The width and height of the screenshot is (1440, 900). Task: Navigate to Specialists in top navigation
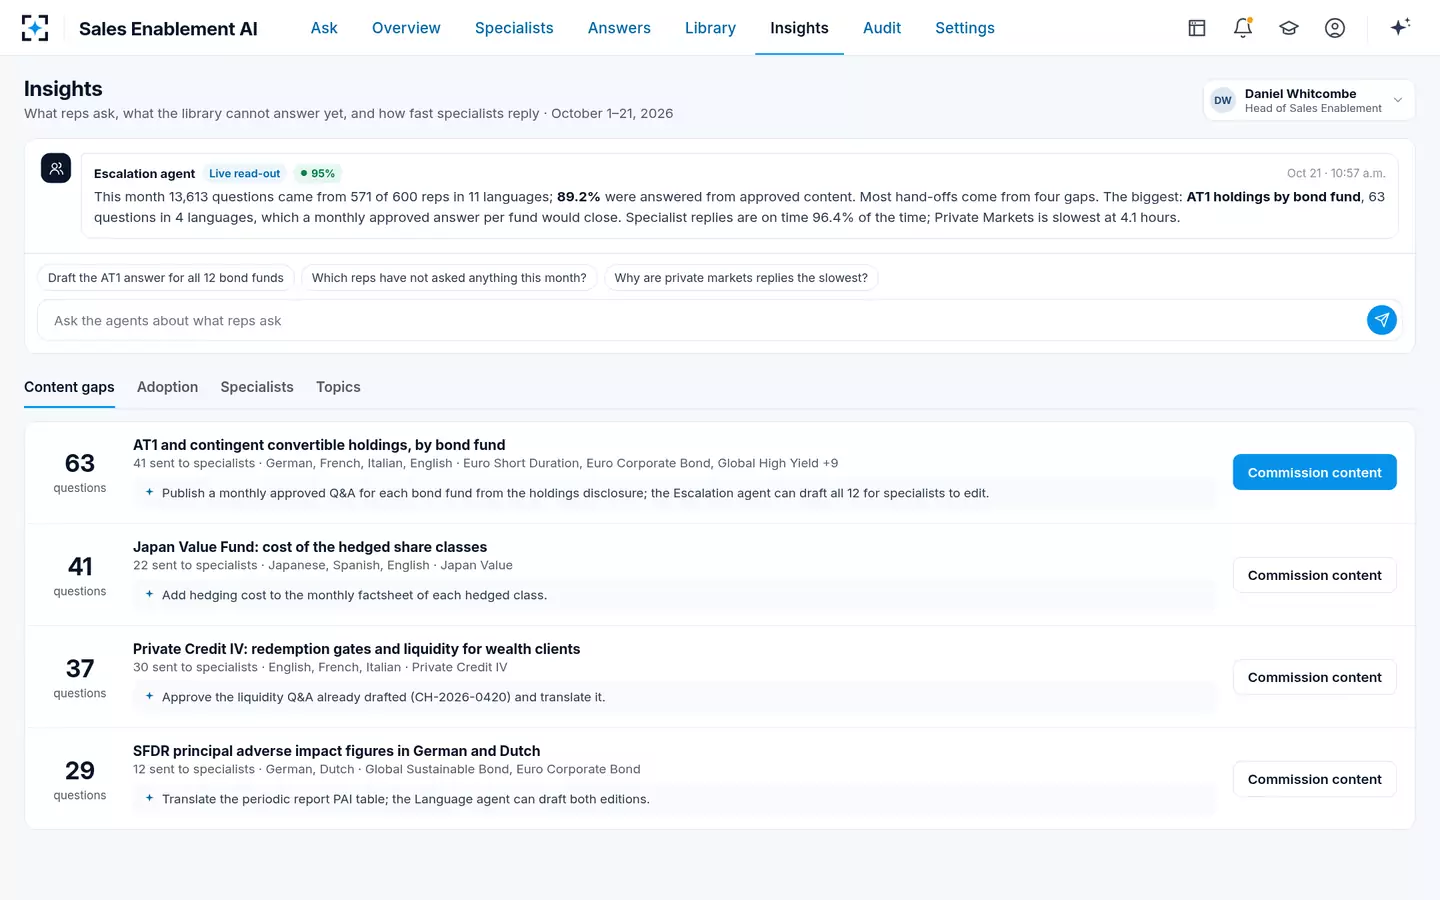click(514, 28)
